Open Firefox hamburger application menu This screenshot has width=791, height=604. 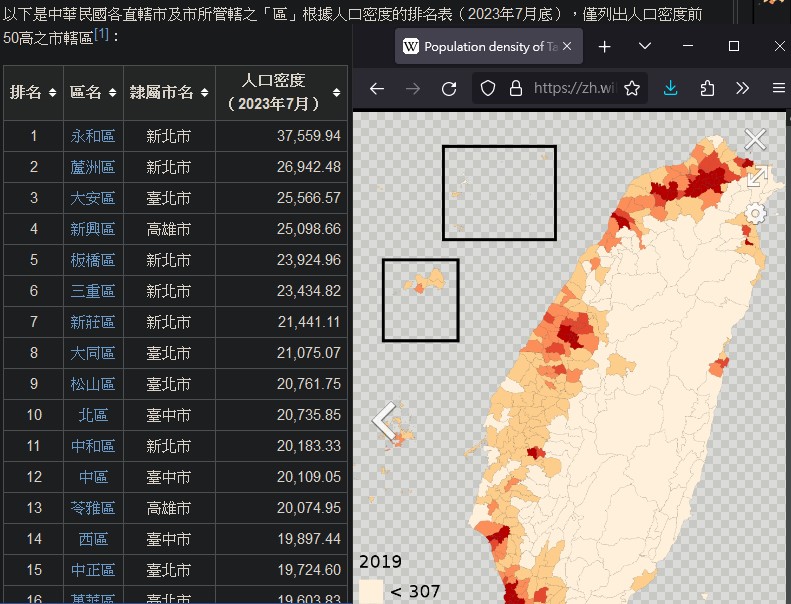(x=778, y=88)
